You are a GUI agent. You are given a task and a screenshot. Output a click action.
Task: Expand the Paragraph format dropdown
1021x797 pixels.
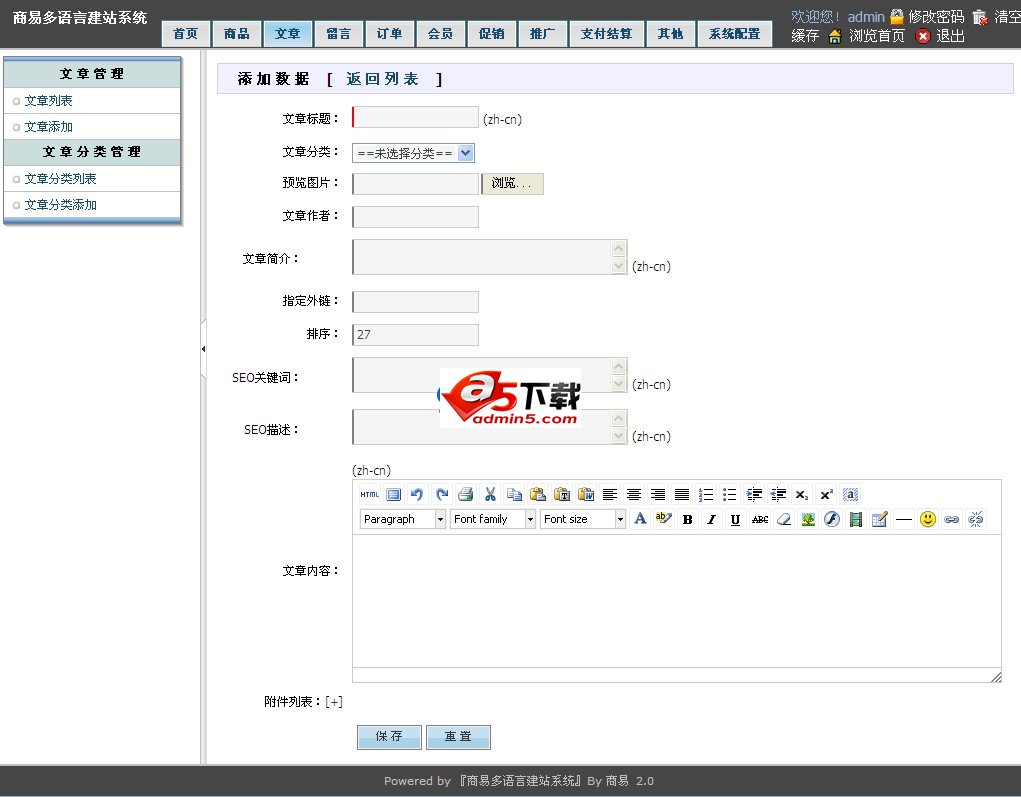pyautogui.click(x=403, y=520)
